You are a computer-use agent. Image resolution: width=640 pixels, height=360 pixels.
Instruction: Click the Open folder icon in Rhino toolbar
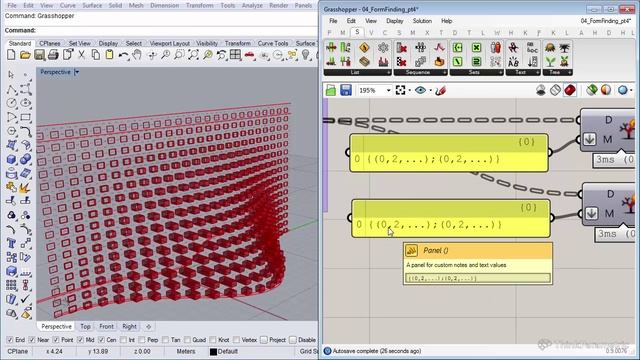pyautogui.click(x=25, y=54)
